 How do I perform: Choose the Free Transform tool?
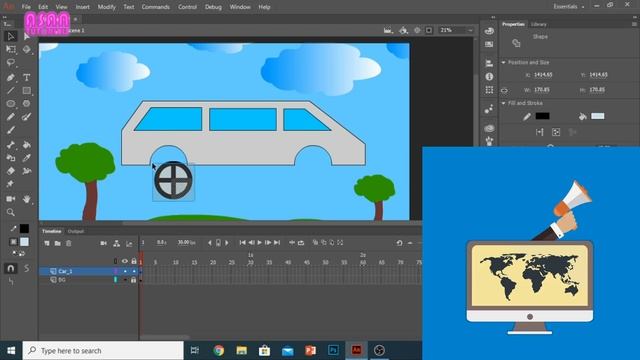point(11,49)
